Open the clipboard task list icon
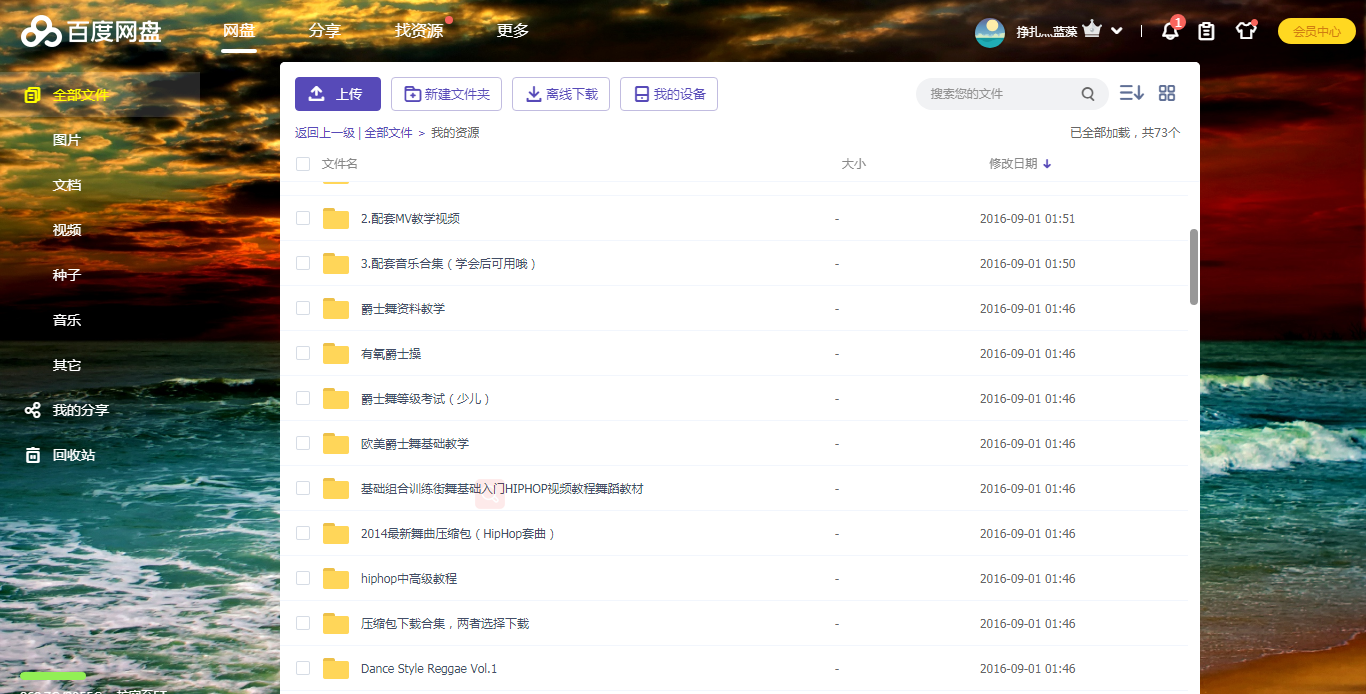 pyautogui.click(x=1207, y=31)
